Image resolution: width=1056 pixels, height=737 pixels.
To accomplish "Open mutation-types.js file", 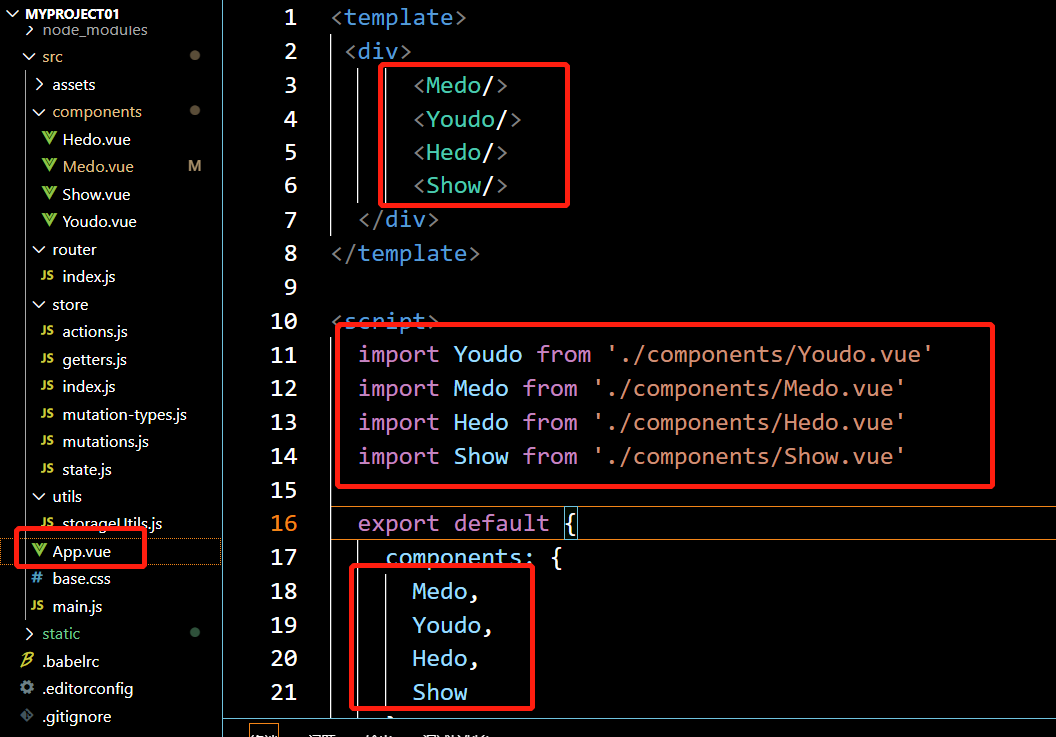I will tap(125, 415).
